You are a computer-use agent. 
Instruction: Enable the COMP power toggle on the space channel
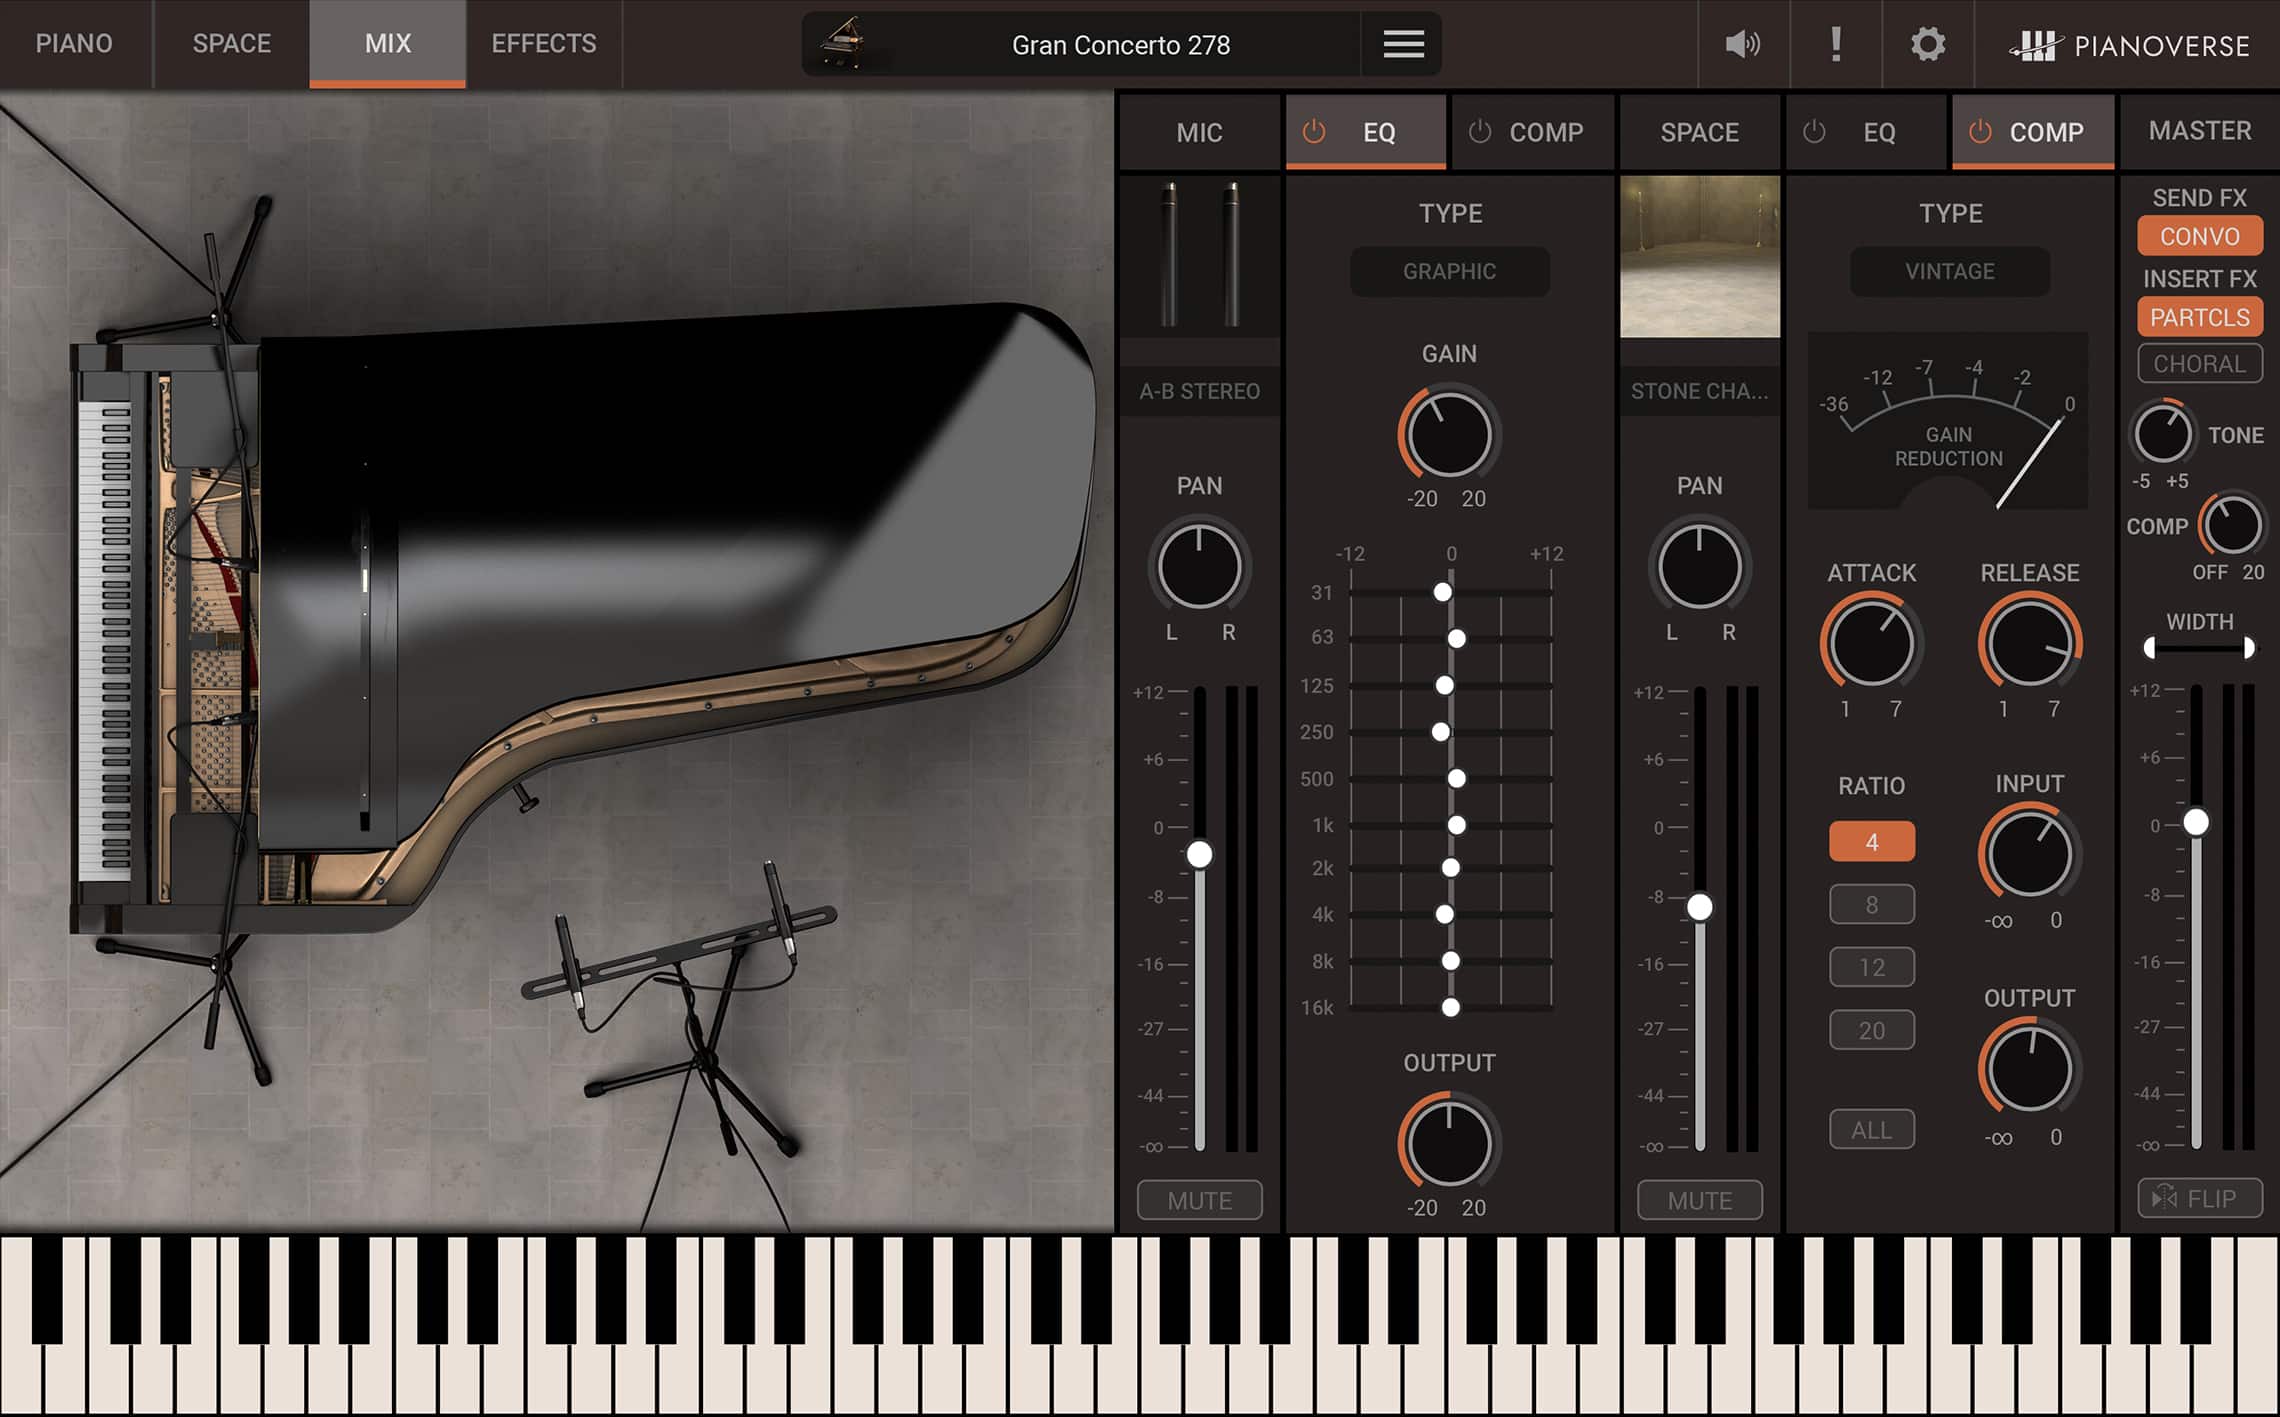(1980, 131)
